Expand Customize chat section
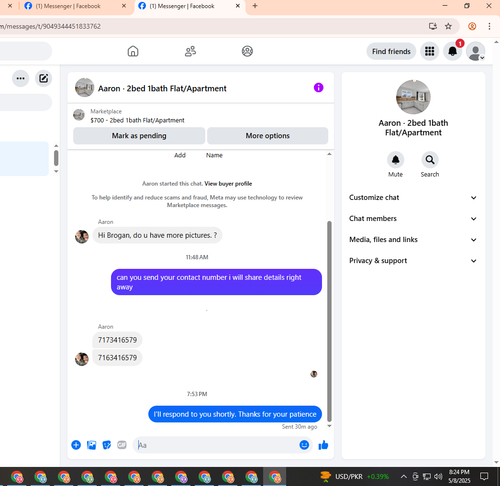The width and height of the screenshot is (500, 486). coord(413,198)
